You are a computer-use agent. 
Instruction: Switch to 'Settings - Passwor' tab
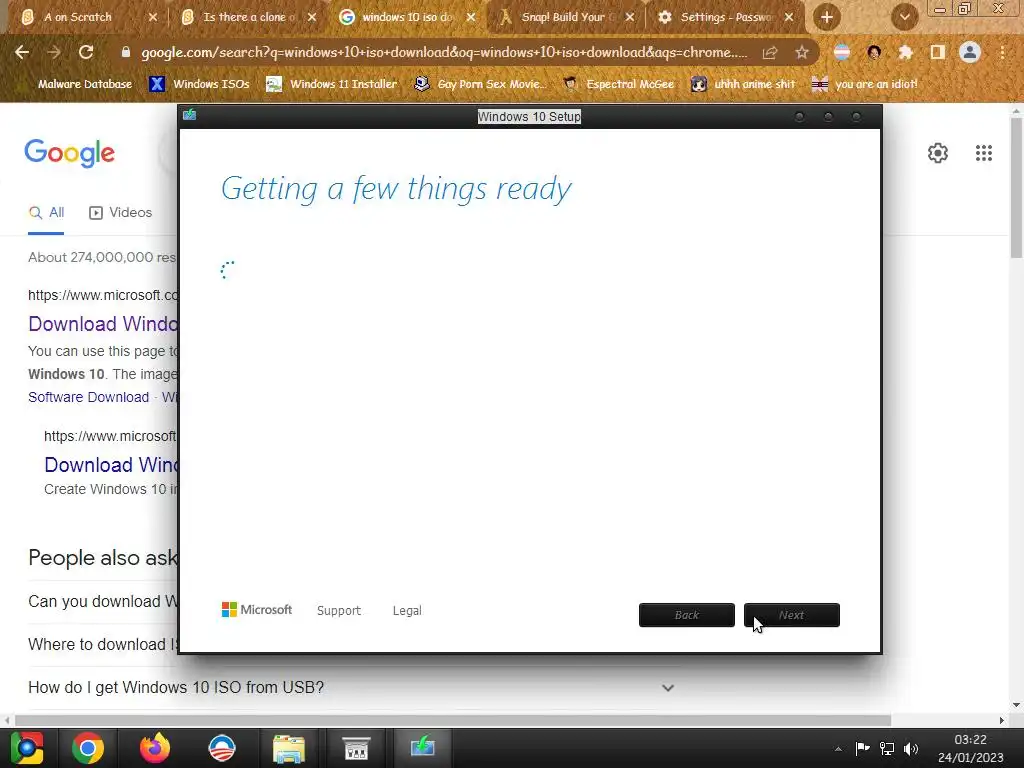click(x=727, y=17)
